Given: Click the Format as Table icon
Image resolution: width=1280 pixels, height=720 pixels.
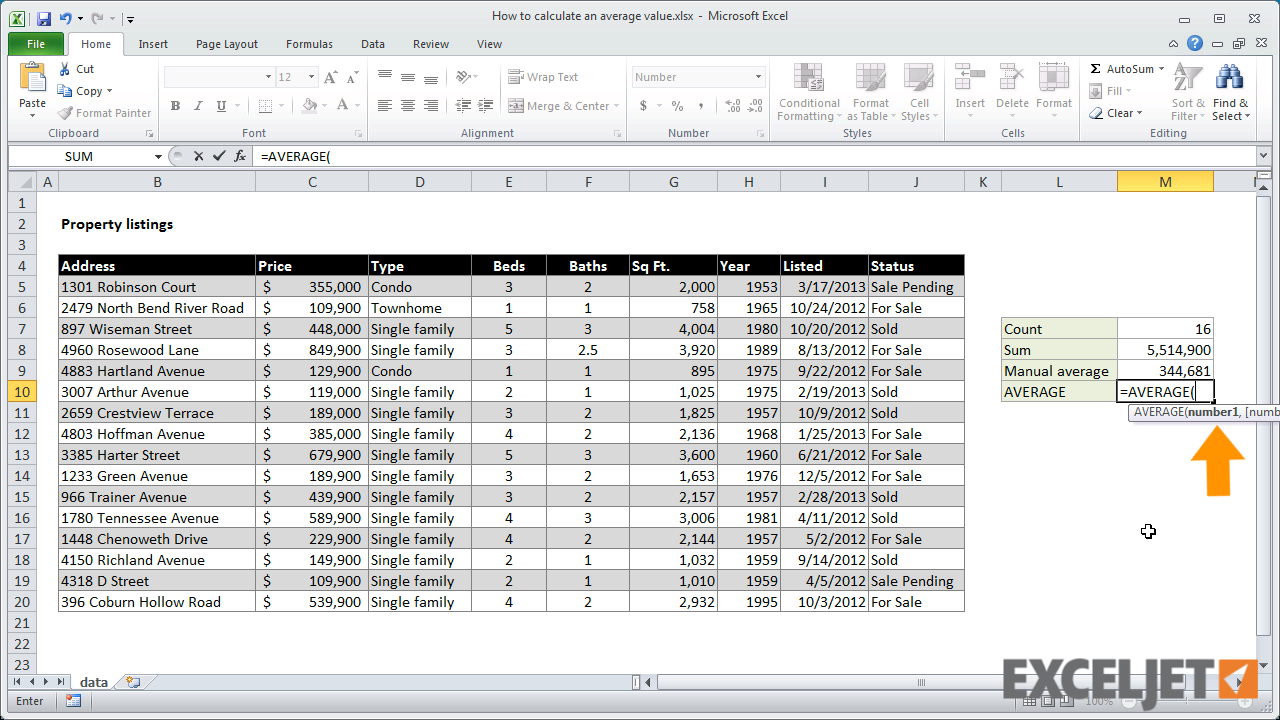Looking at the screenshot, I should [x=870, y=79].
